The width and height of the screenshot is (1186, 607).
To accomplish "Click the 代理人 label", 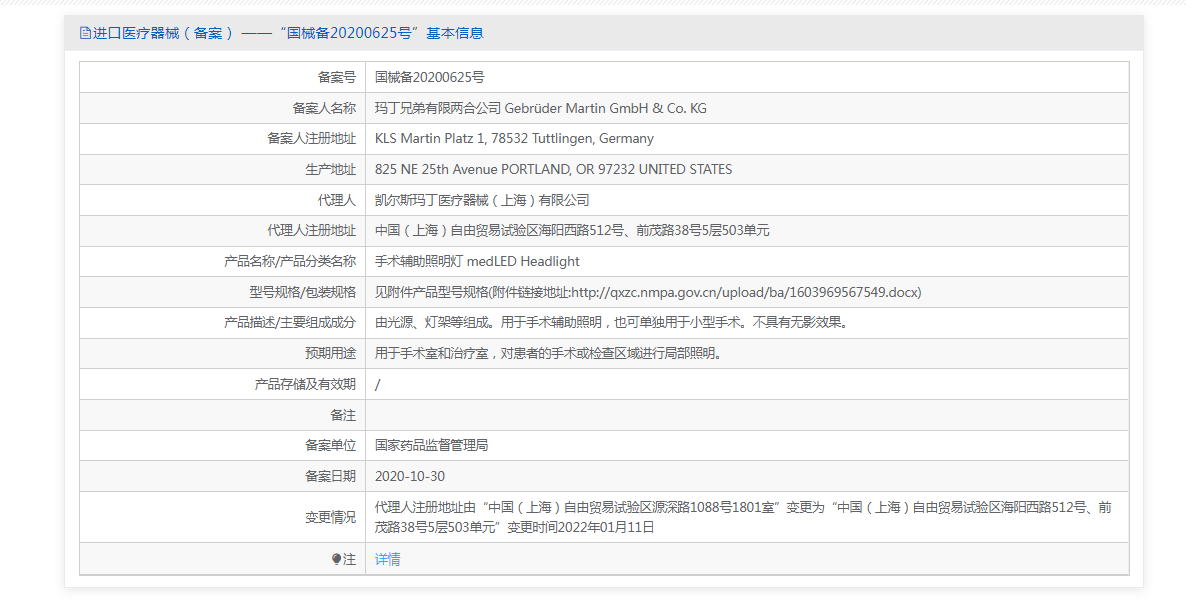I will (x=337, y=200).
